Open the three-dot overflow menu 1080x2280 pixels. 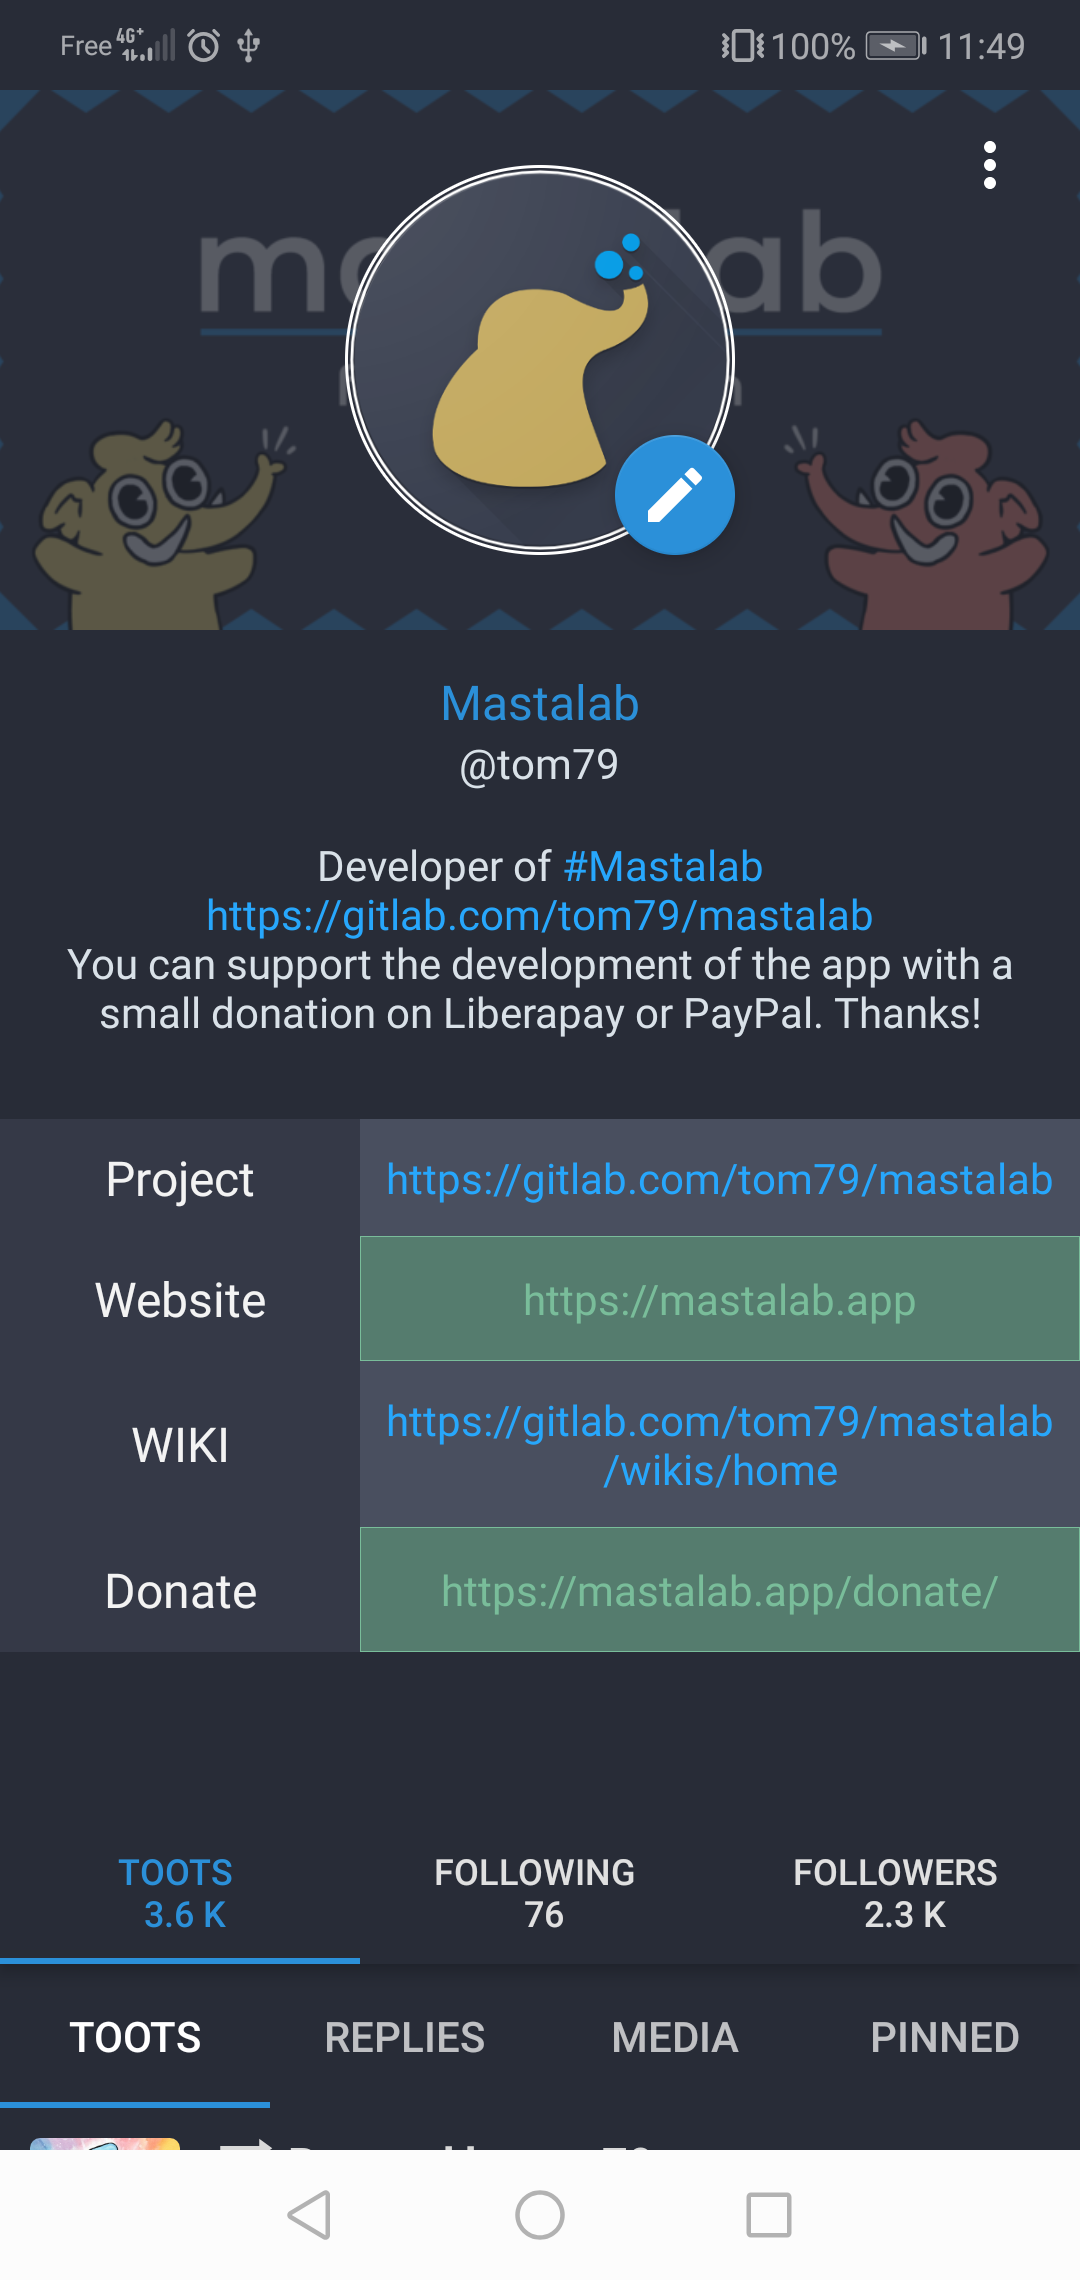coord(989,165)
